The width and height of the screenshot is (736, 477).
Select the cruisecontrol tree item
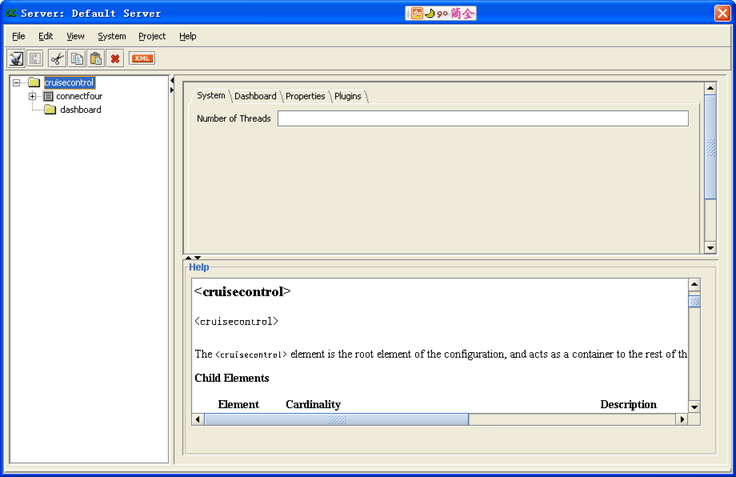(69, 83)
